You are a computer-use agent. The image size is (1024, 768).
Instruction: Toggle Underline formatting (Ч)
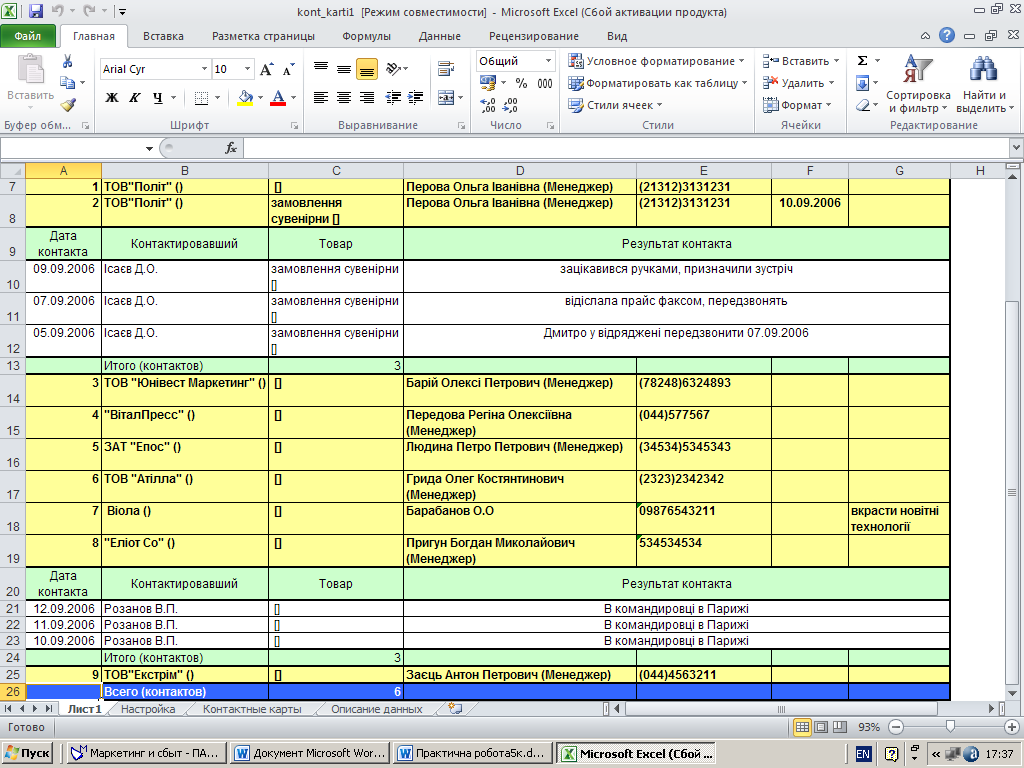point(157,98)
